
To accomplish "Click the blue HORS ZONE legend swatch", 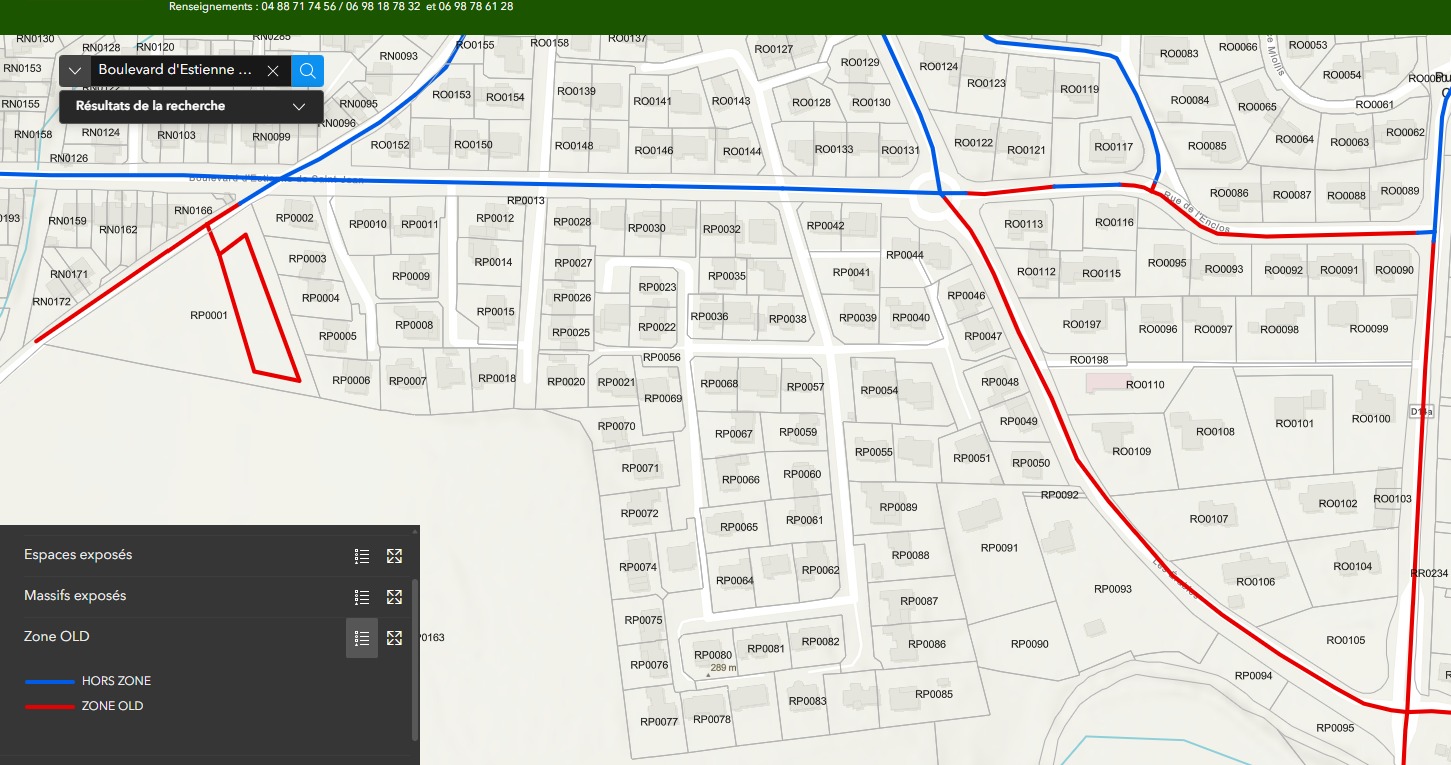I will click(x=50, y=681).
